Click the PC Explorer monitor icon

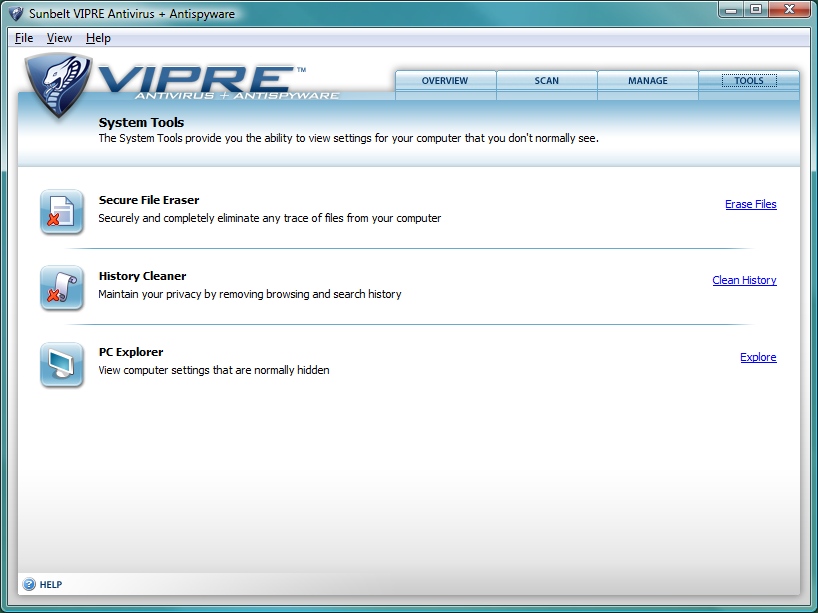(61, 364)
